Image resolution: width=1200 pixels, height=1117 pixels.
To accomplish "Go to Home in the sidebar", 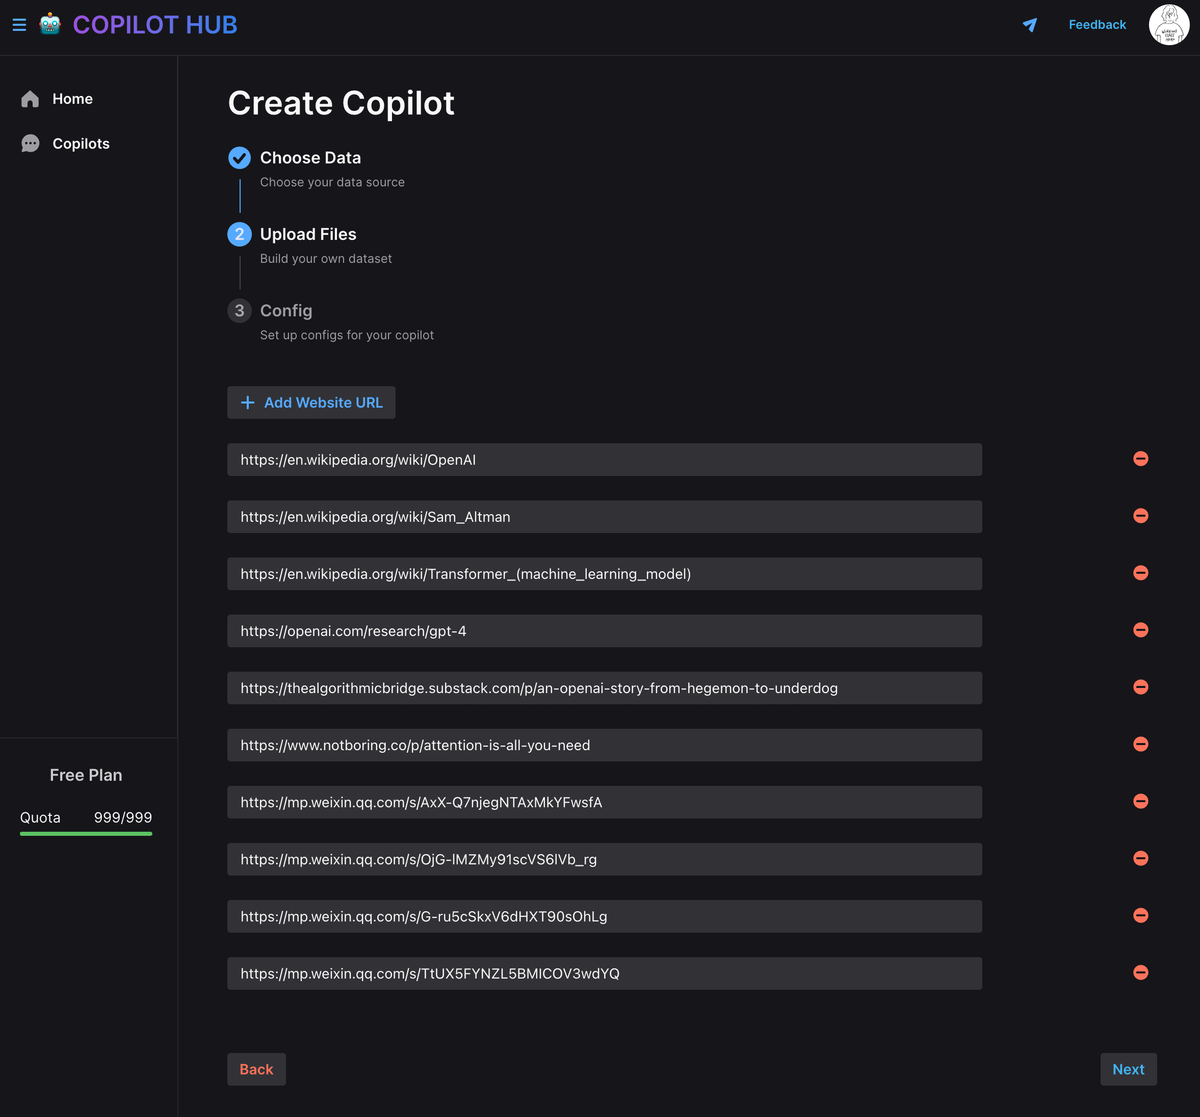I will click(x=72, y=99).
